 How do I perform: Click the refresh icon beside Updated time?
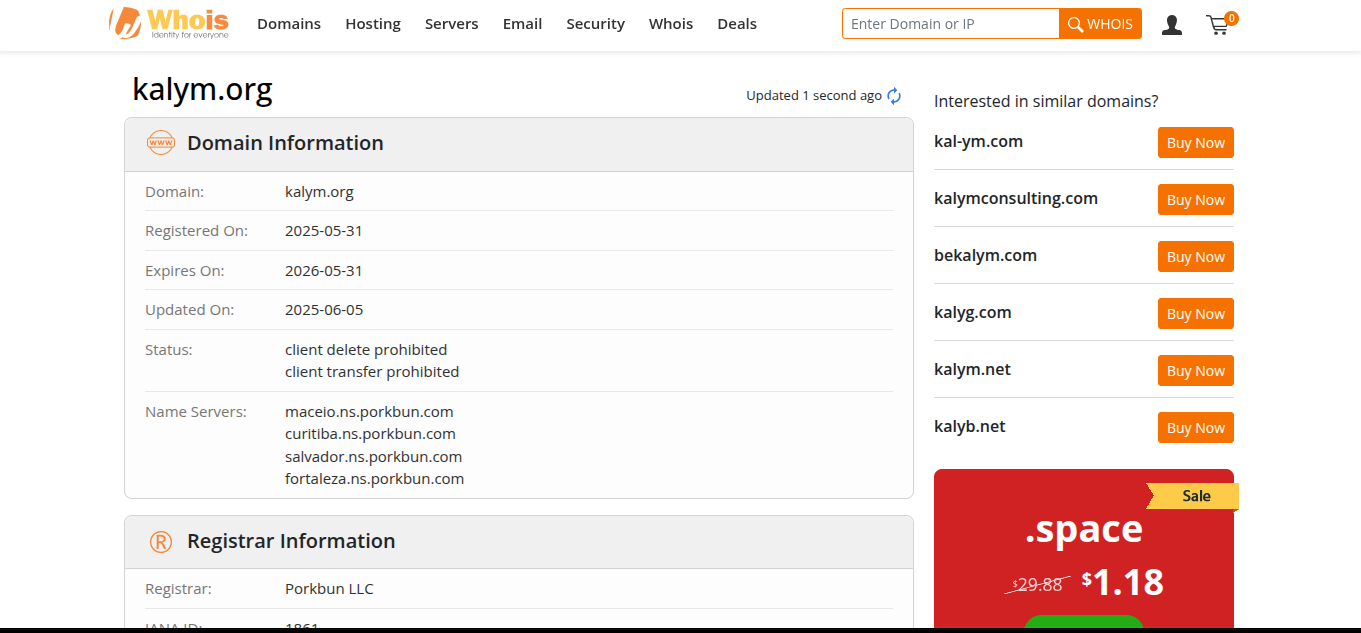click(894, 96)
